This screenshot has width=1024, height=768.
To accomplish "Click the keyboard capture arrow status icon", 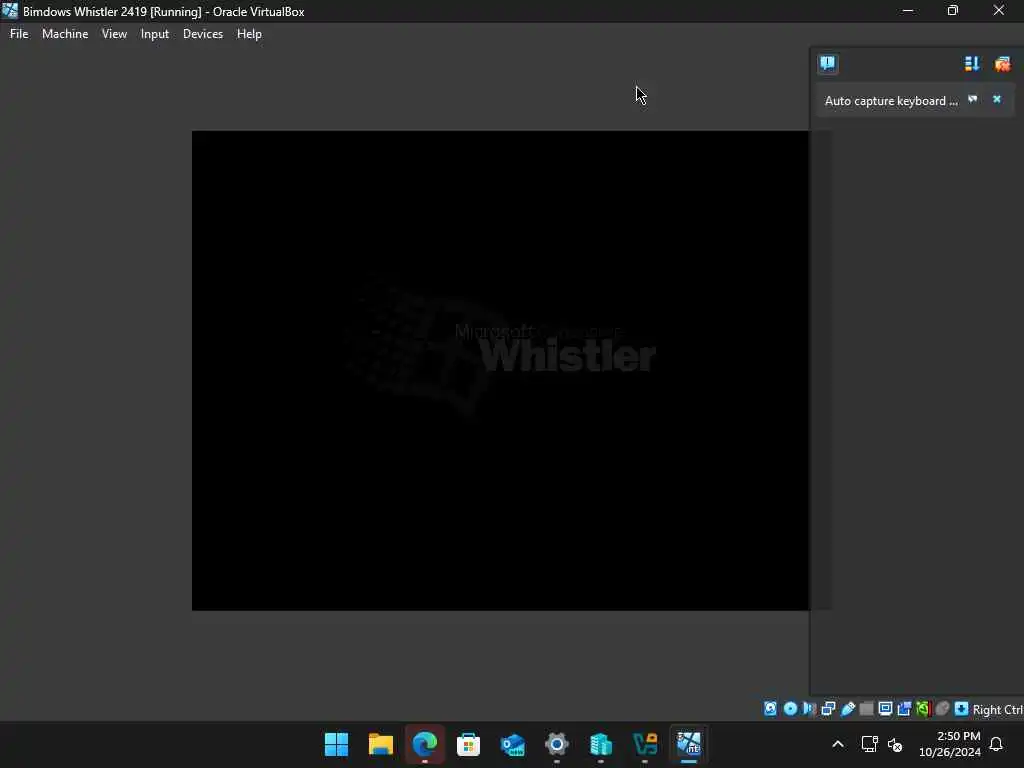I will click(961, 709).
